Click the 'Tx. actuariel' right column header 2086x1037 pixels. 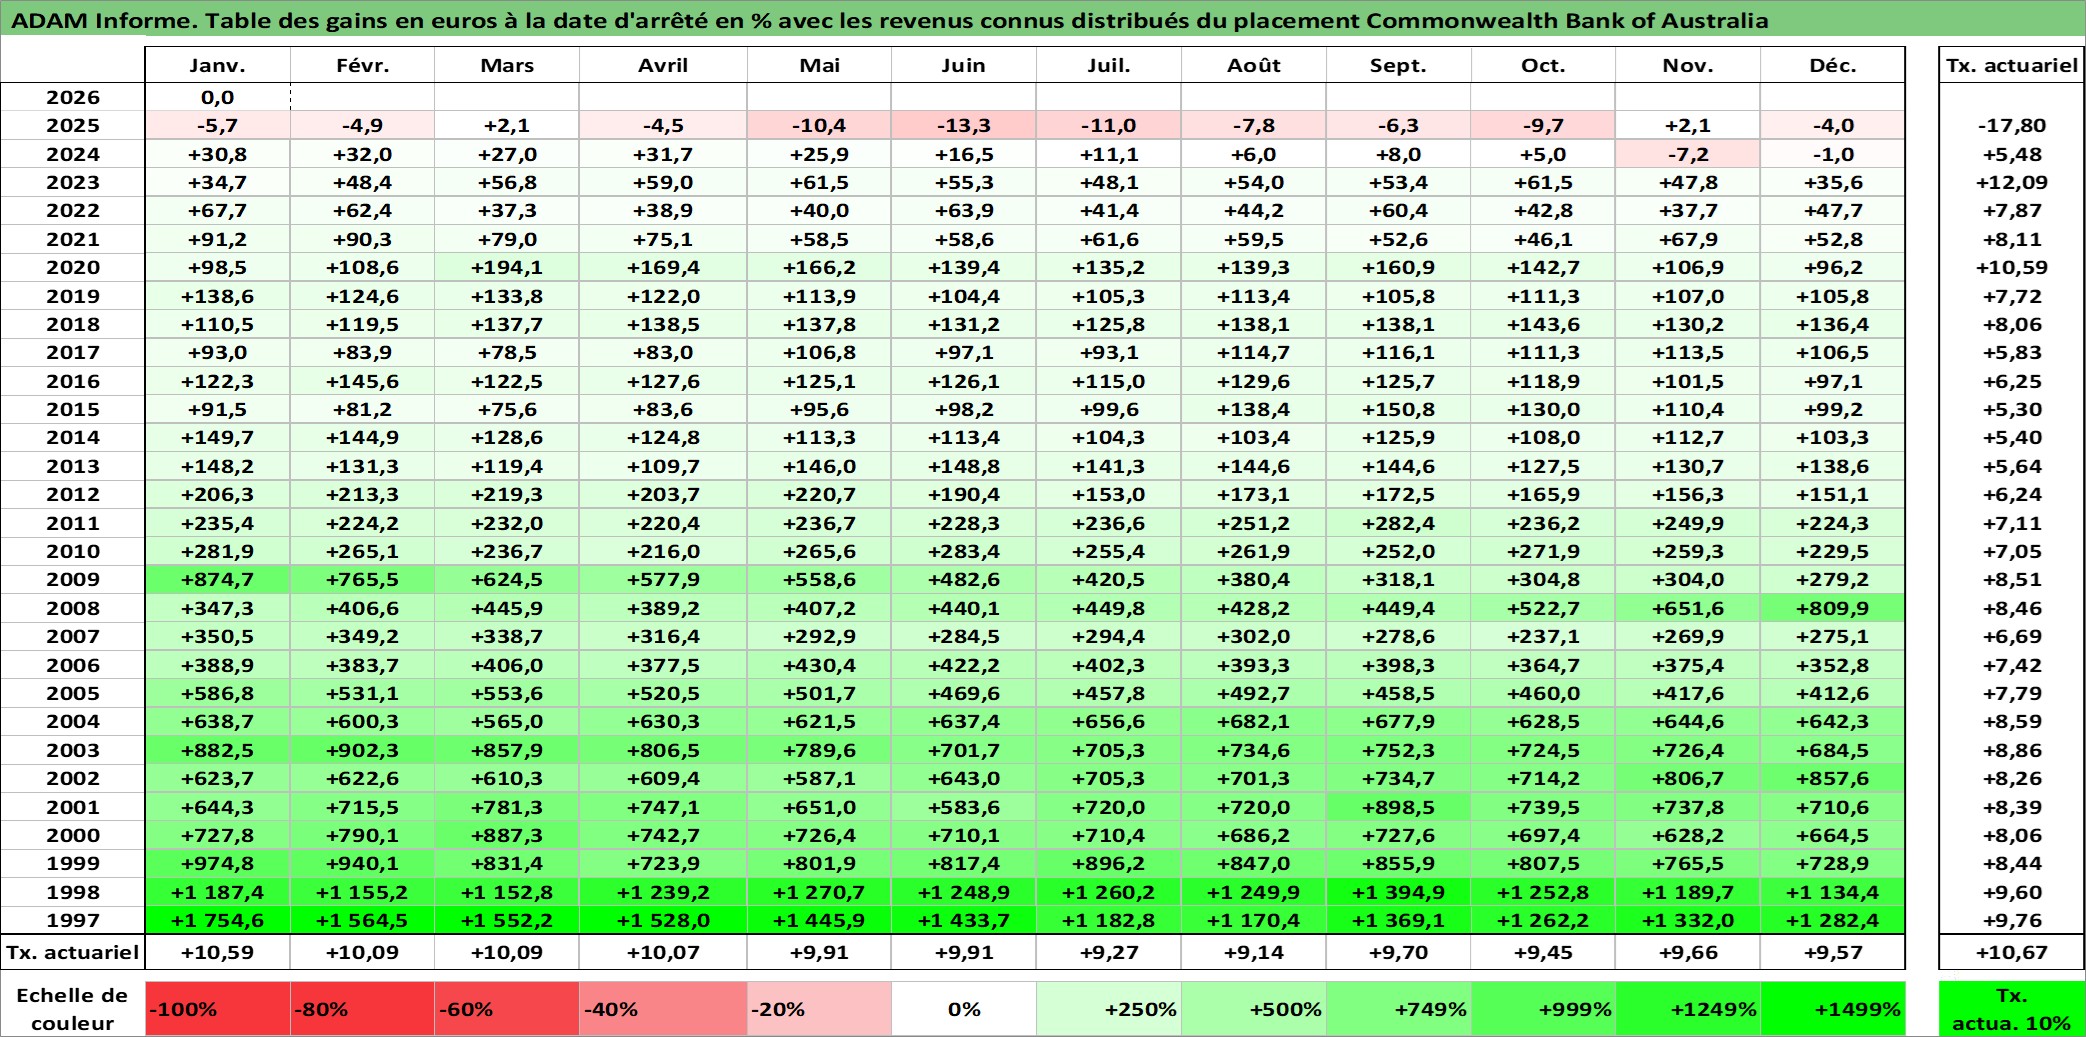click(x=2011, y=65)
